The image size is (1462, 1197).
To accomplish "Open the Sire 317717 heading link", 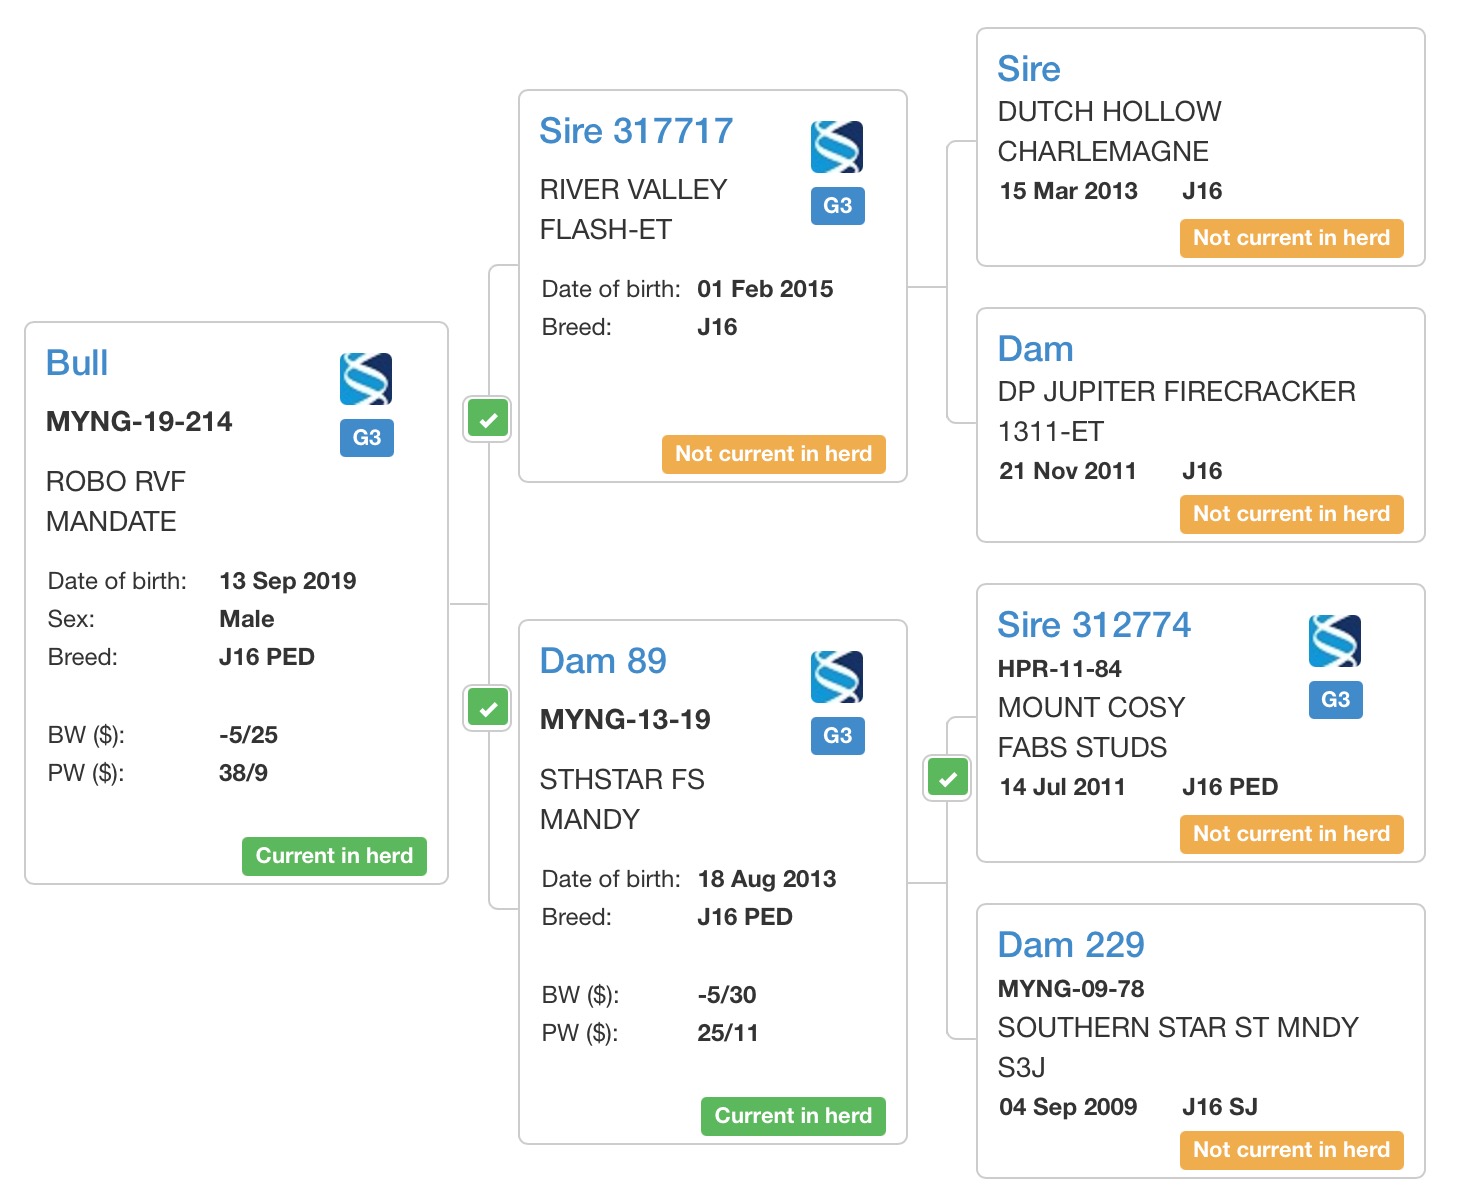I will [636, 131].
